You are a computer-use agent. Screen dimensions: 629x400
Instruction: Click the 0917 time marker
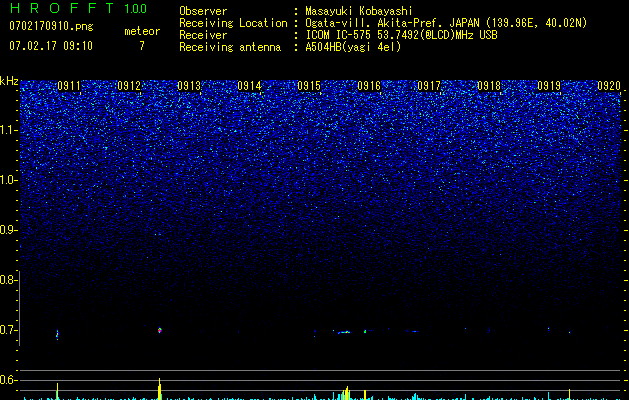click(429, 86)
